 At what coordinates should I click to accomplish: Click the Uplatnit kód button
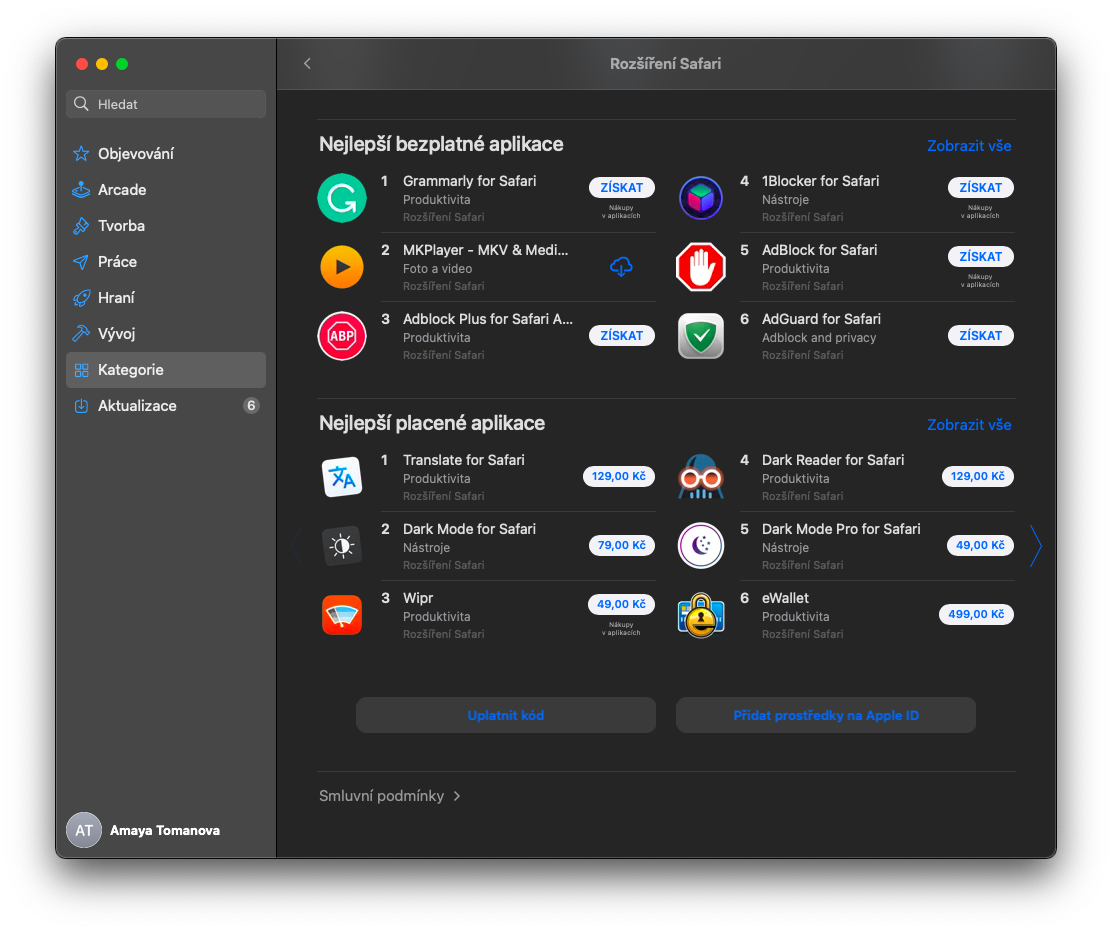(x=506, y=715)
